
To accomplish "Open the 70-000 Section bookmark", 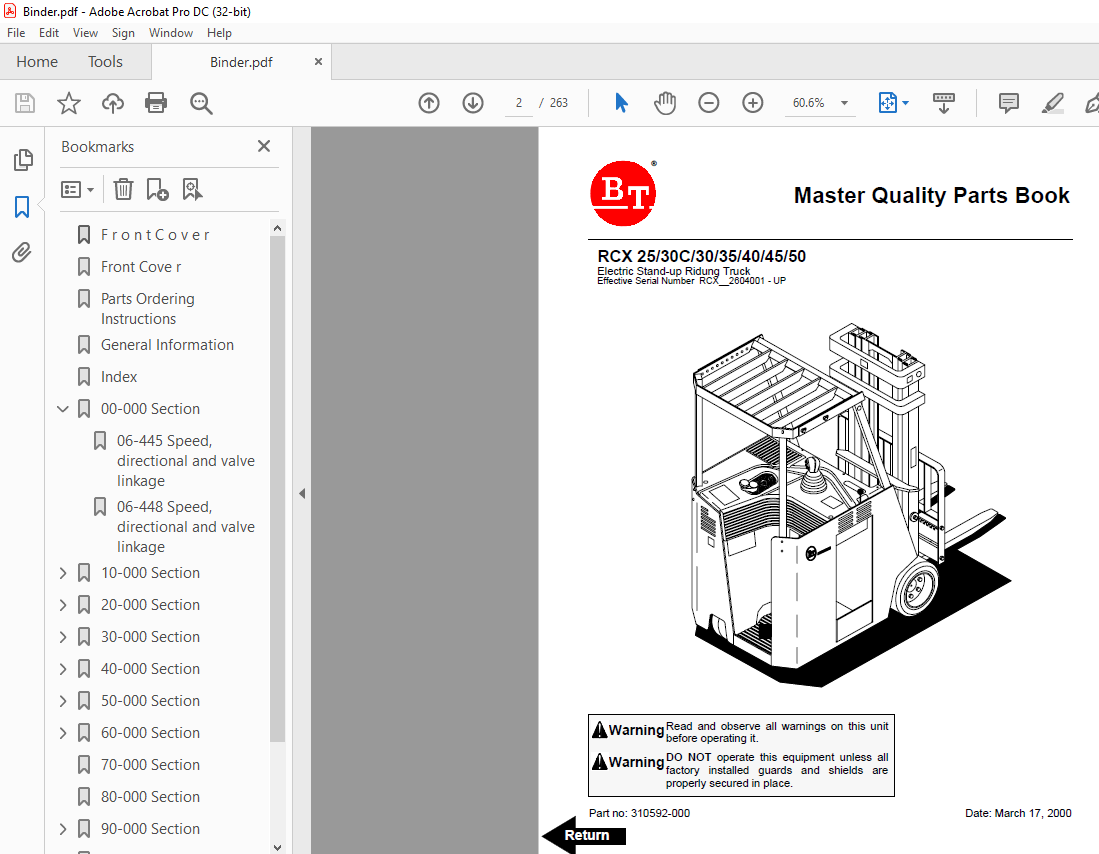I will click(x=150, y=765).
